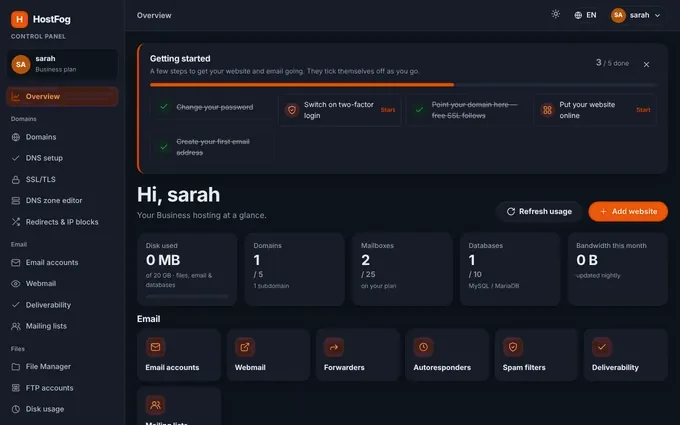Click the Disk usage clock icon
The width and height of the screenshot is (680, 425).
[16, 409]
